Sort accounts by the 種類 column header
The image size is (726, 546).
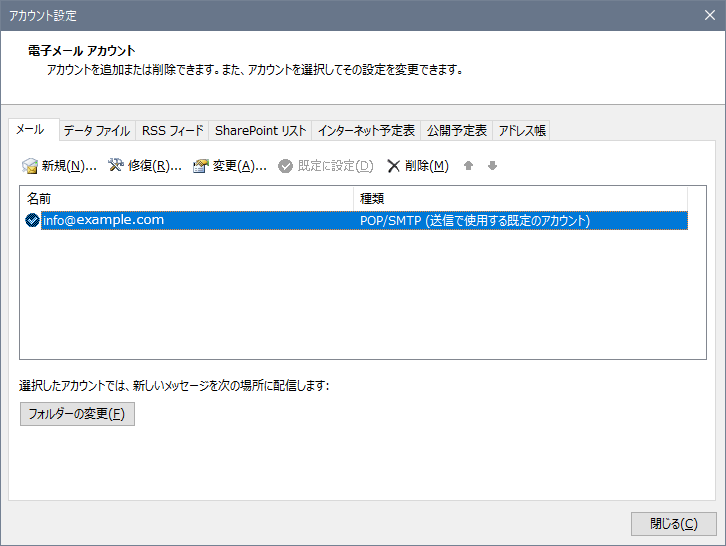(x=520, y=198)
